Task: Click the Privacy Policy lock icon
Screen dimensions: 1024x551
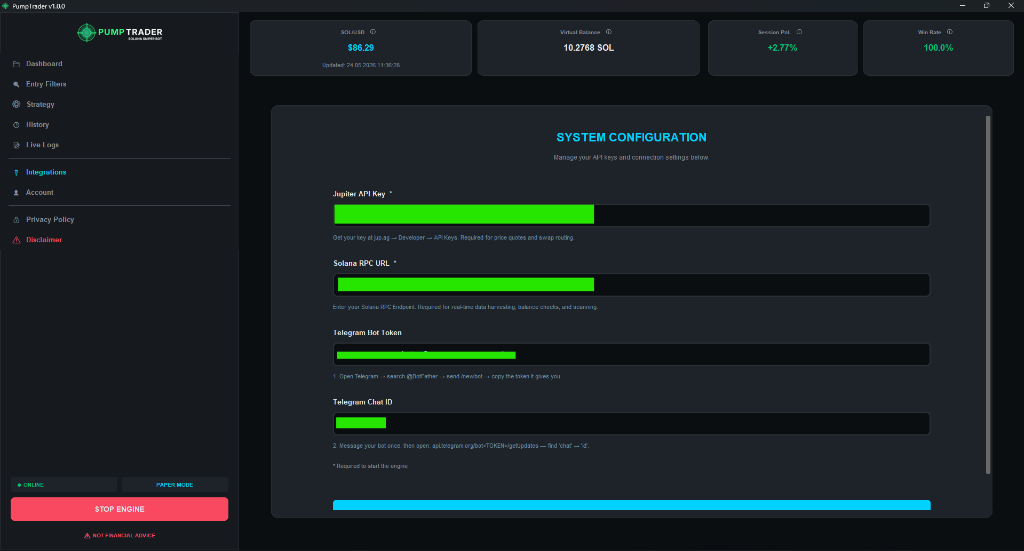Action: click(x=16, y=220)
